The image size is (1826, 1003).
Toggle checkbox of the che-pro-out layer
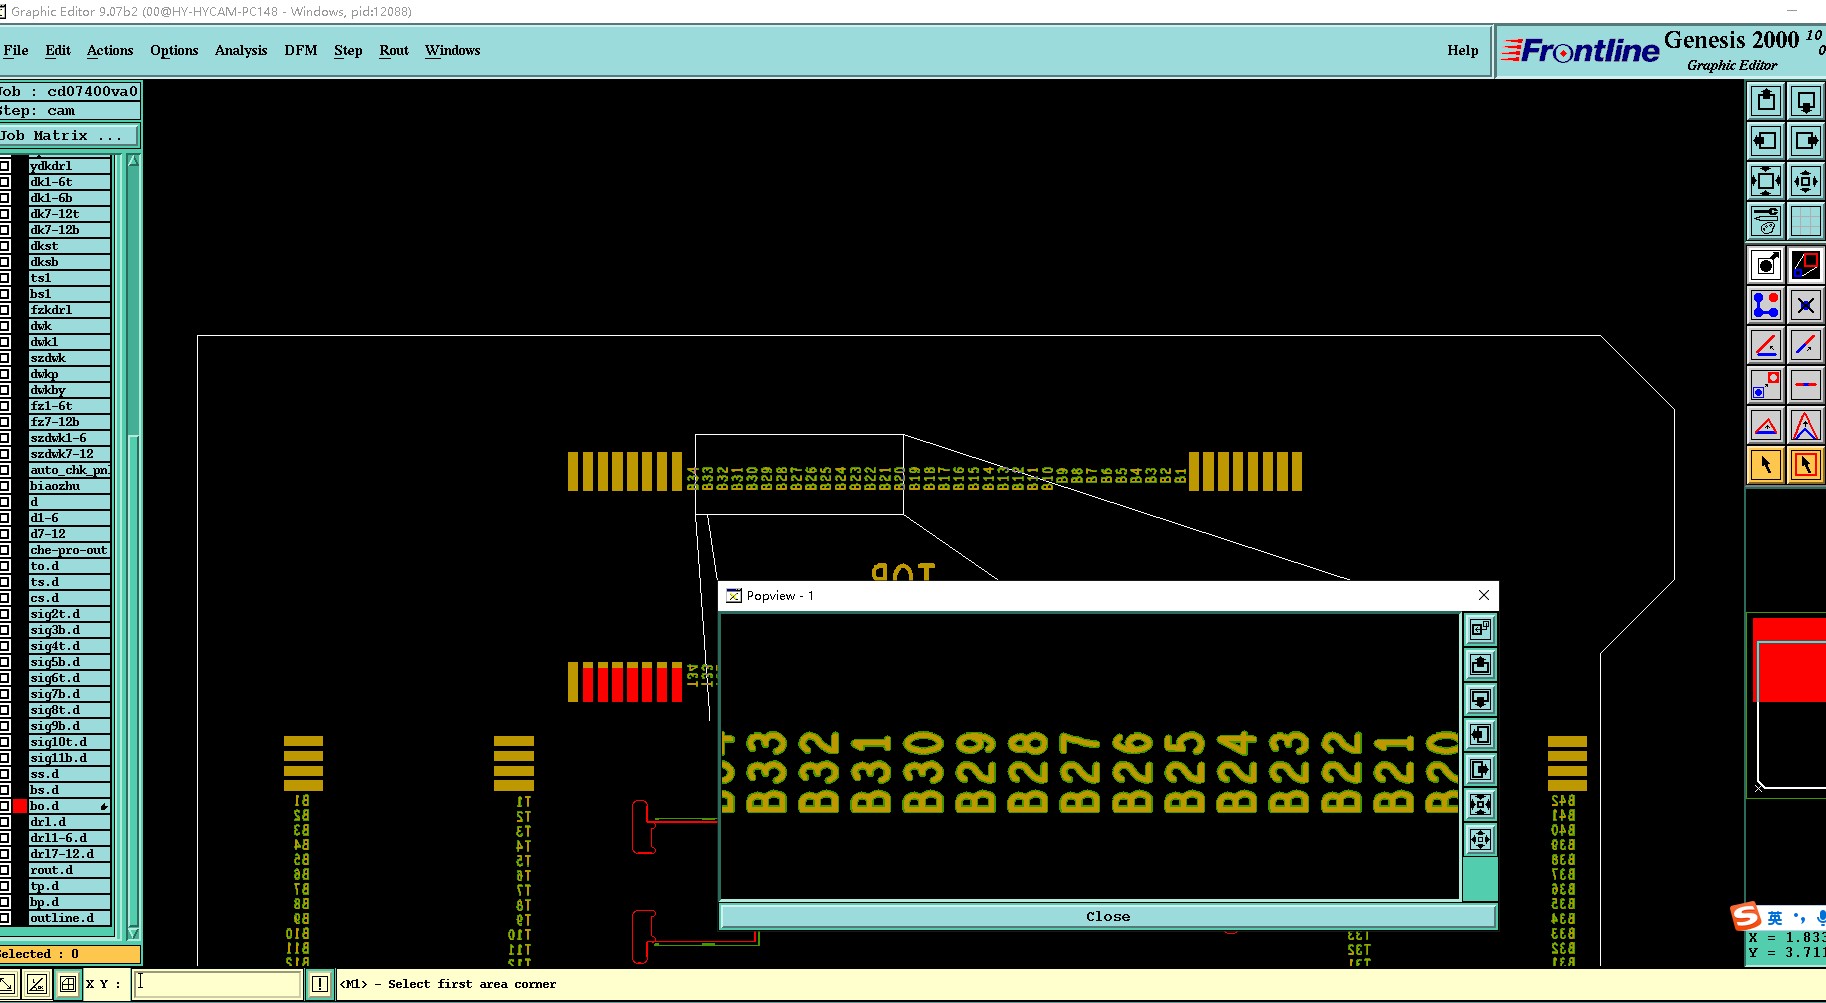5,550
